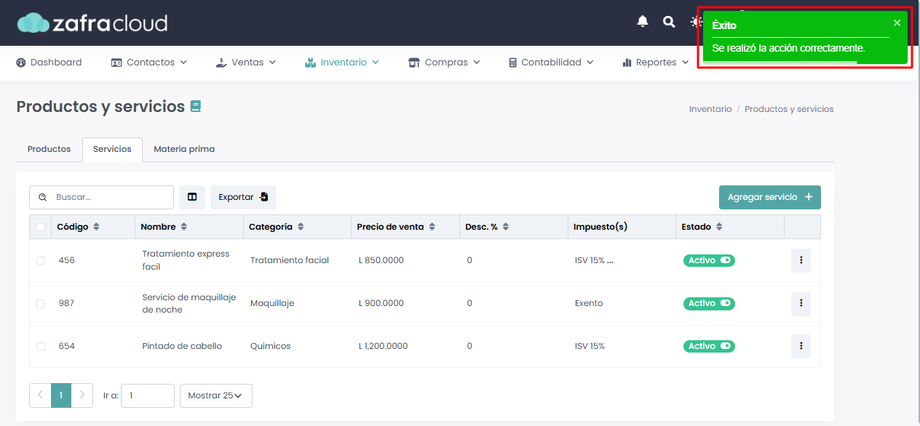
Task: Click the L 1,200.0000 price cell
Action: click(x=383, y=346)
